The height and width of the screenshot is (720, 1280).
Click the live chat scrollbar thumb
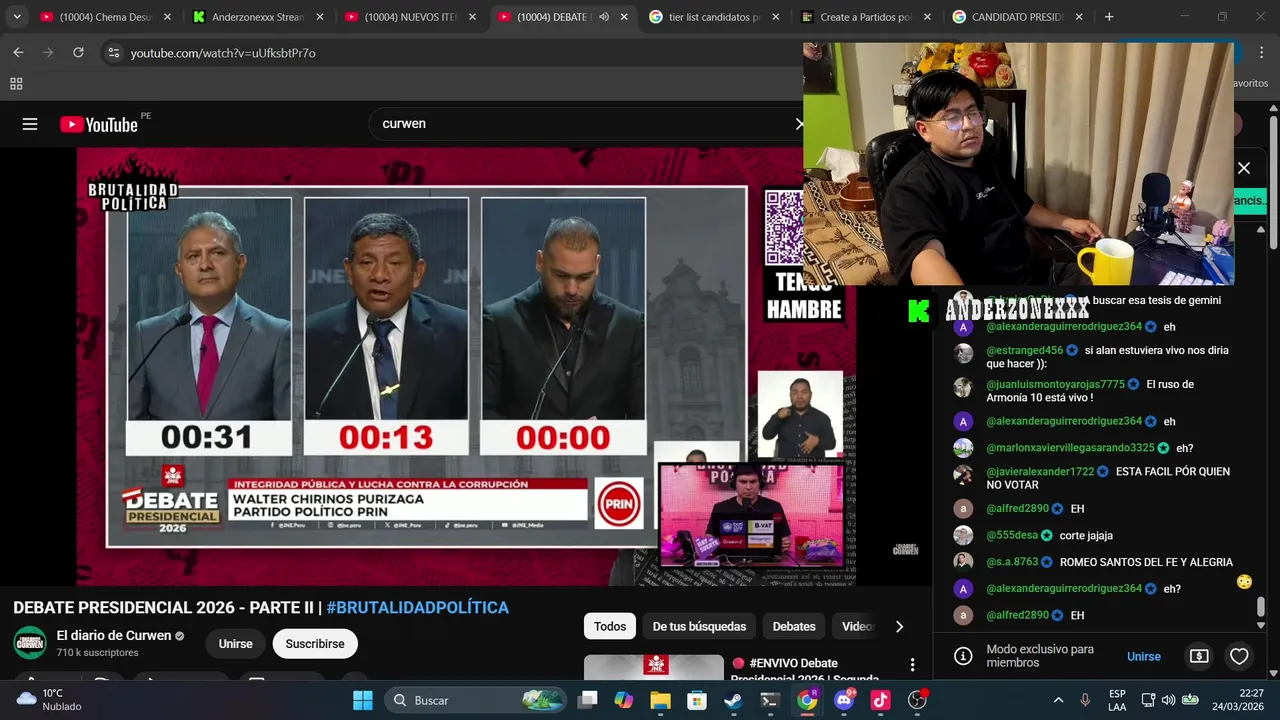point(1261,607)
